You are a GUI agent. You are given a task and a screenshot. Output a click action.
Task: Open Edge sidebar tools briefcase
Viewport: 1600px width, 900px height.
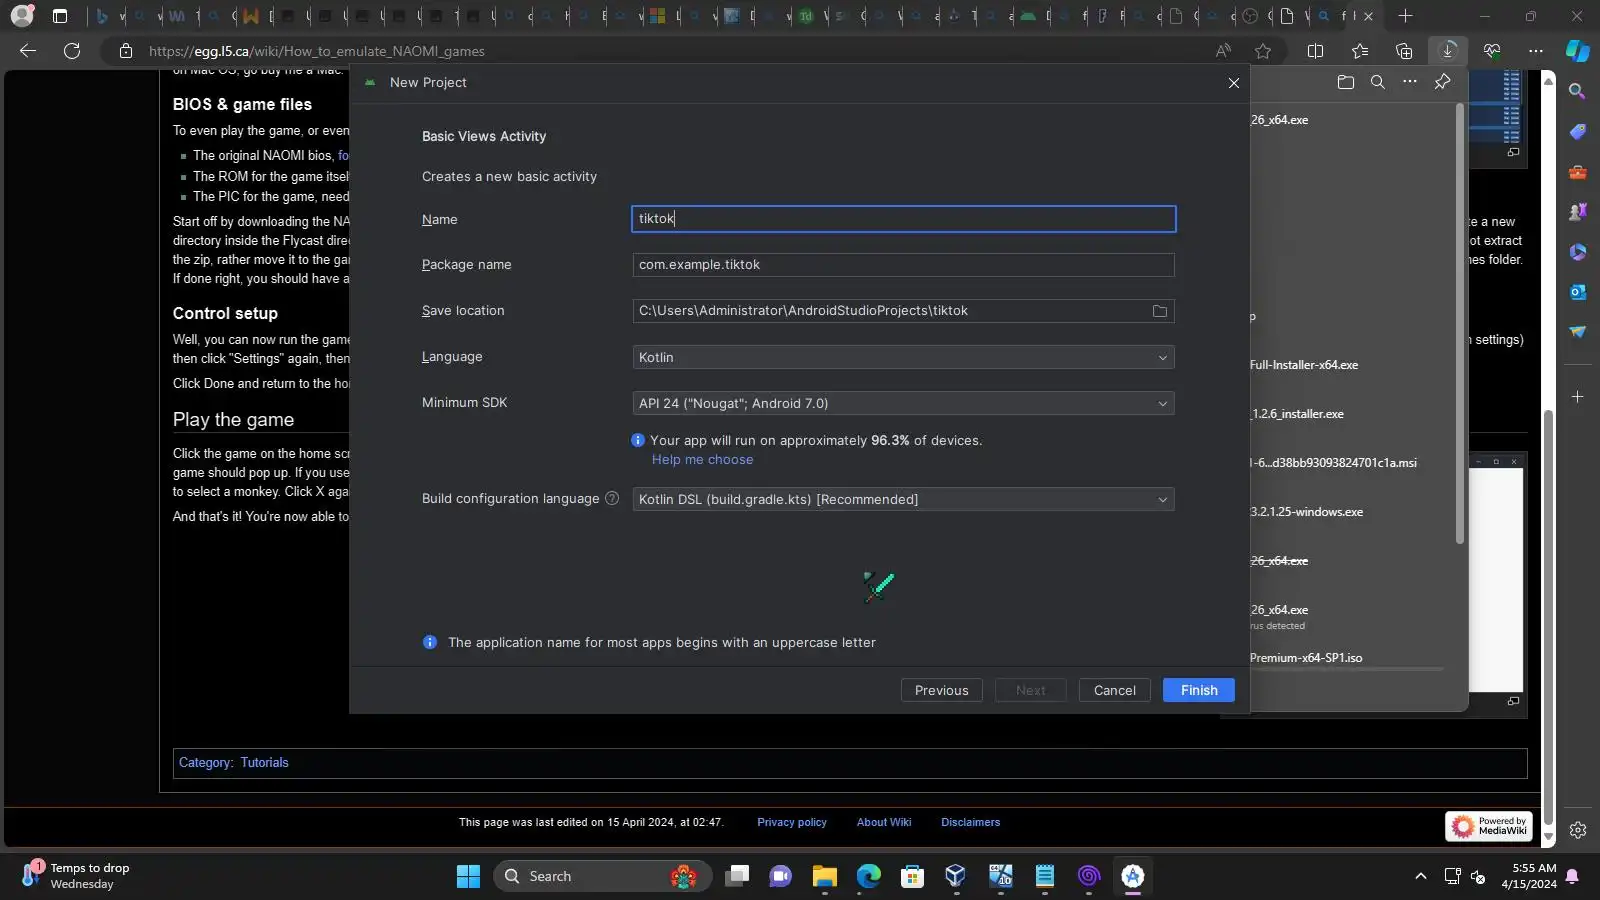(x=1578, y=172)
